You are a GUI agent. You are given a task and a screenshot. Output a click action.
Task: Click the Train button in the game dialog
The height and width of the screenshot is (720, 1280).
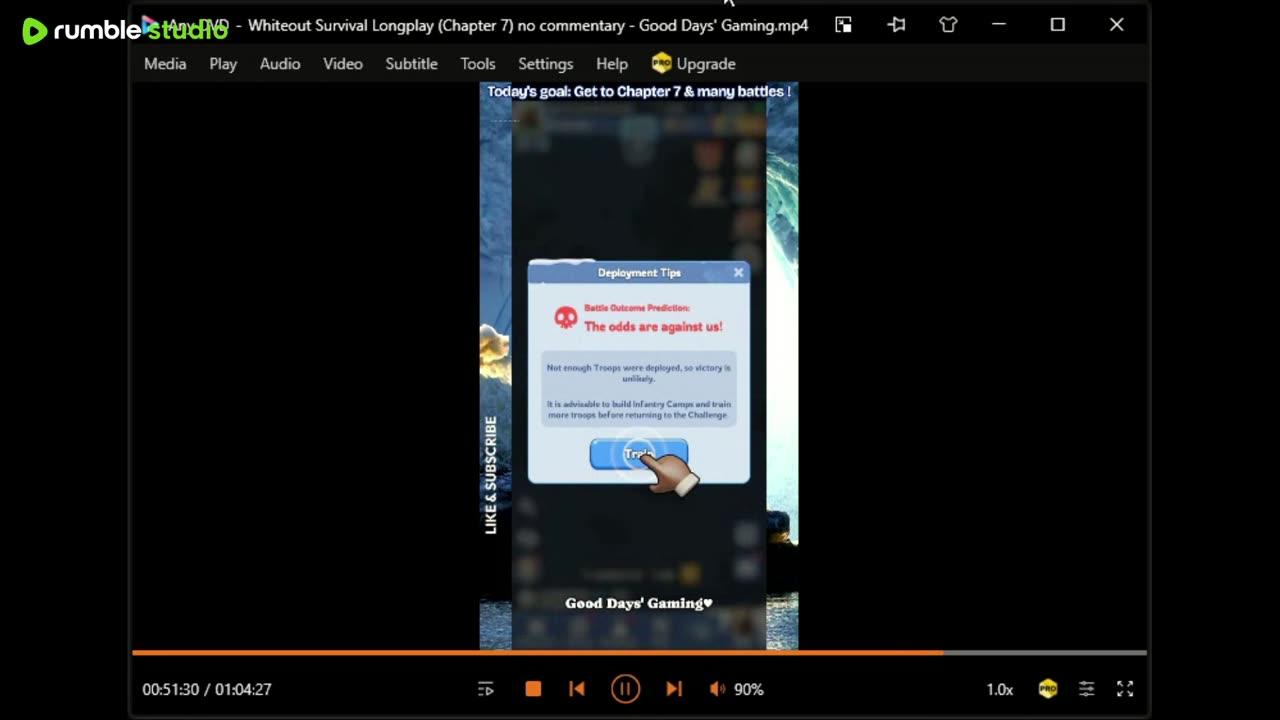[x=638, y=455]
